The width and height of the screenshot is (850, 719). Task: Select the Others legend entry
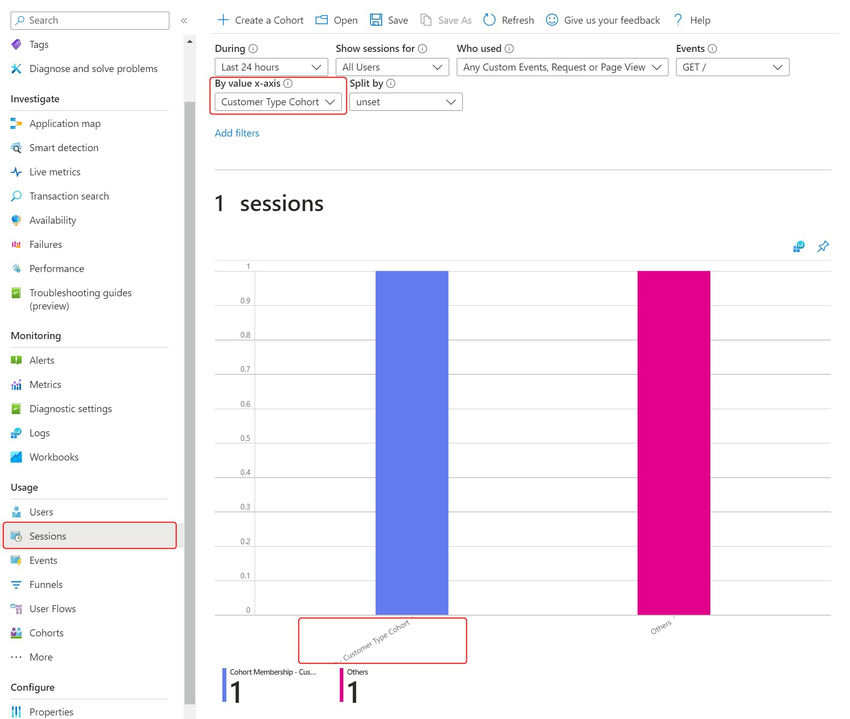coord(355,685)
